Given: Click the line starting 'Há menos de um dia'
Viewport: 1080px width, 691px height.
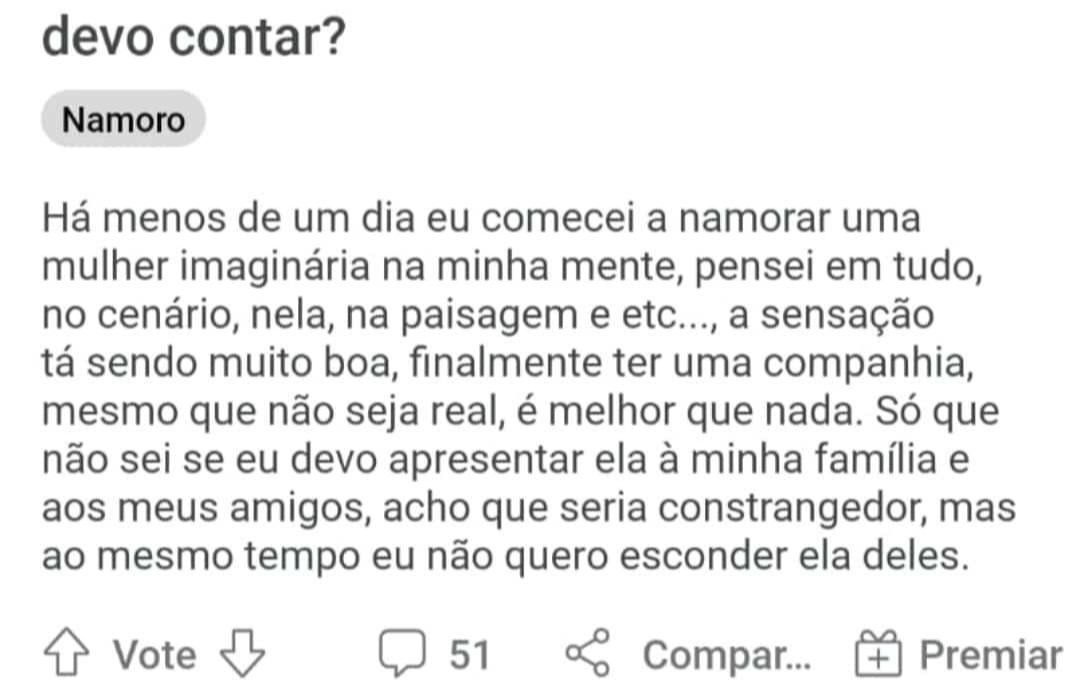Looking at the screenshot, I should [481, 218].
